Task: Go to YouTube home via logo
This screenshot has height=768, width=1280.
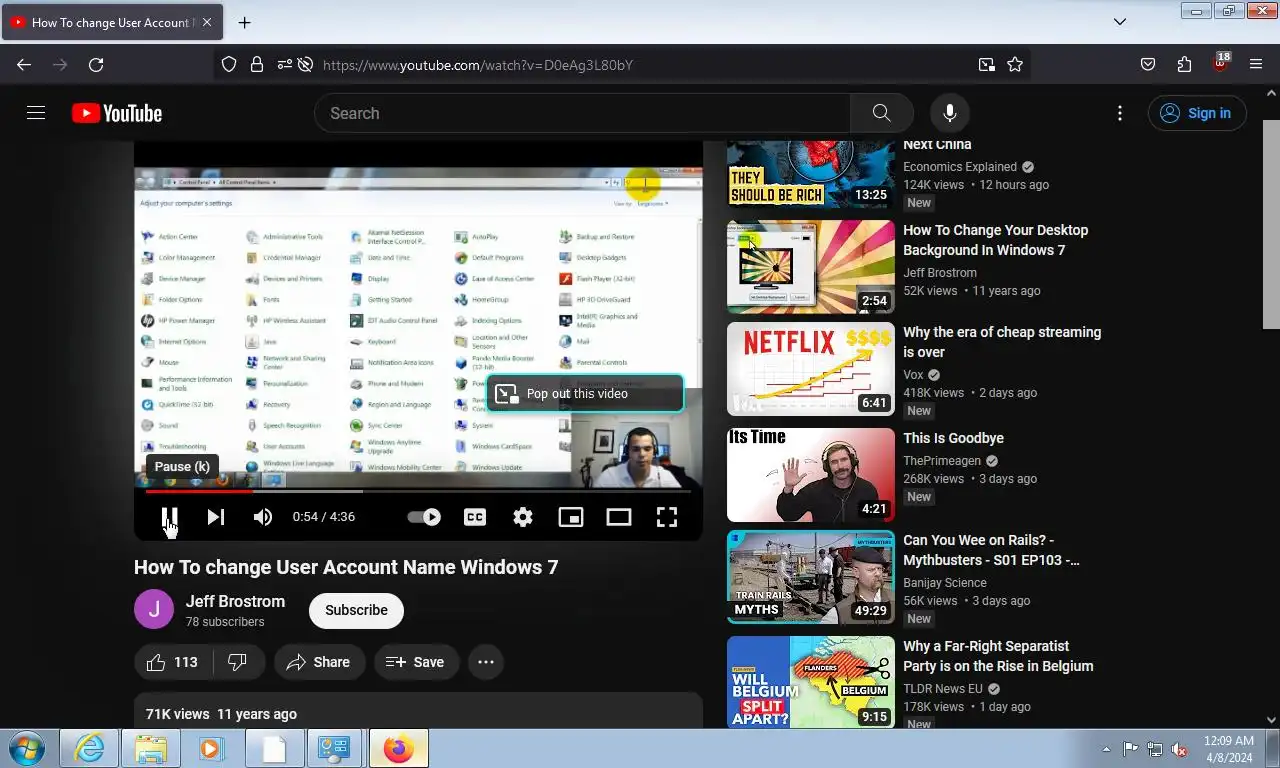Action: (117, 113)
